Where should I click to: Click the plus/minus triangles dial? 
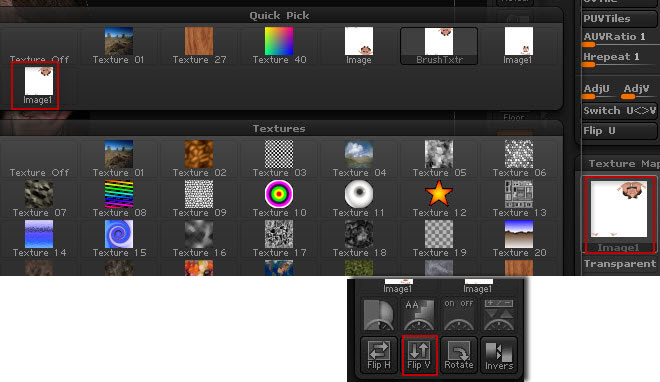[499, 315]
